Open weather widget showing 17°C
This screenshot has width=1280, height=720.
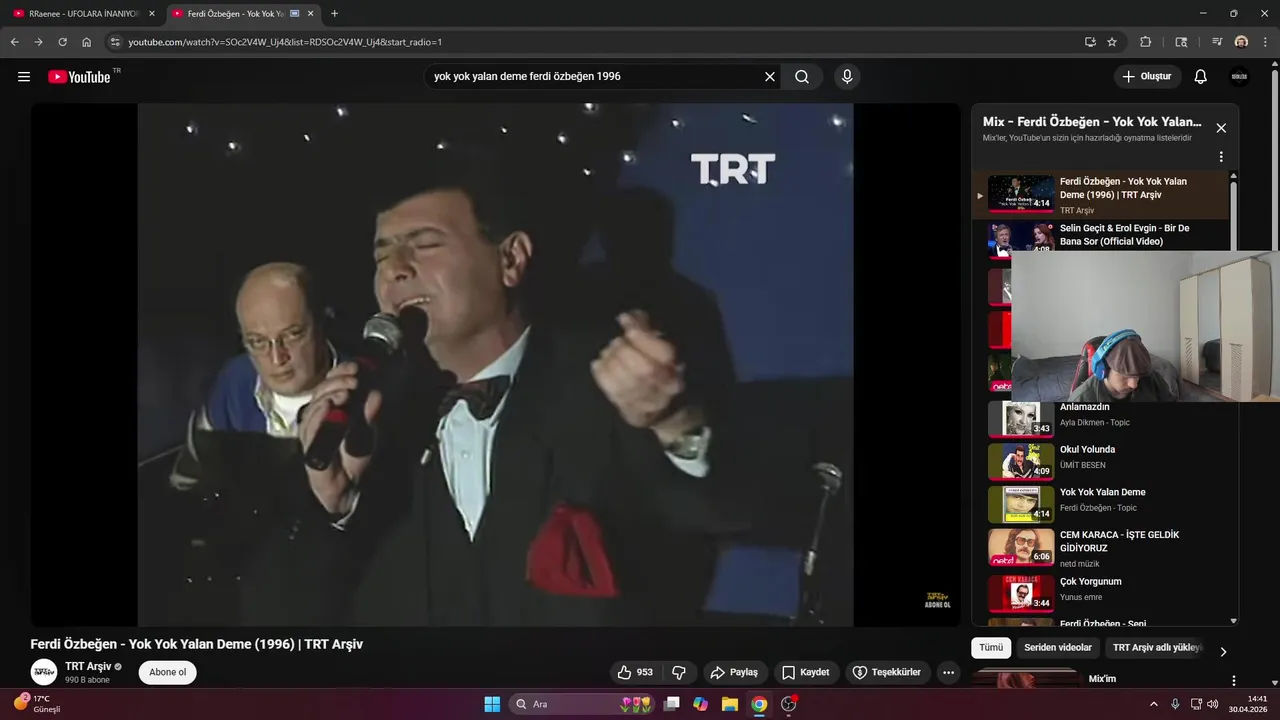pyautogui.click(x=38, y=703)
